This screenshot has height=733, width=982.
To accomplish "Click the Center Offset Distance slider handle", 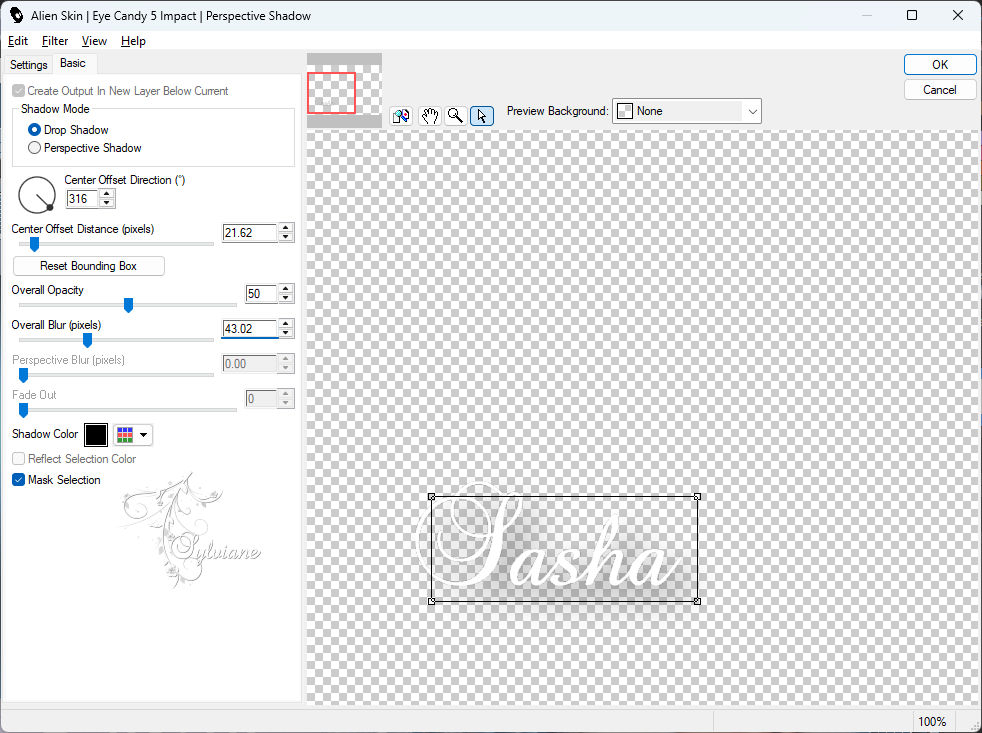I will click(x=34, y=244).
